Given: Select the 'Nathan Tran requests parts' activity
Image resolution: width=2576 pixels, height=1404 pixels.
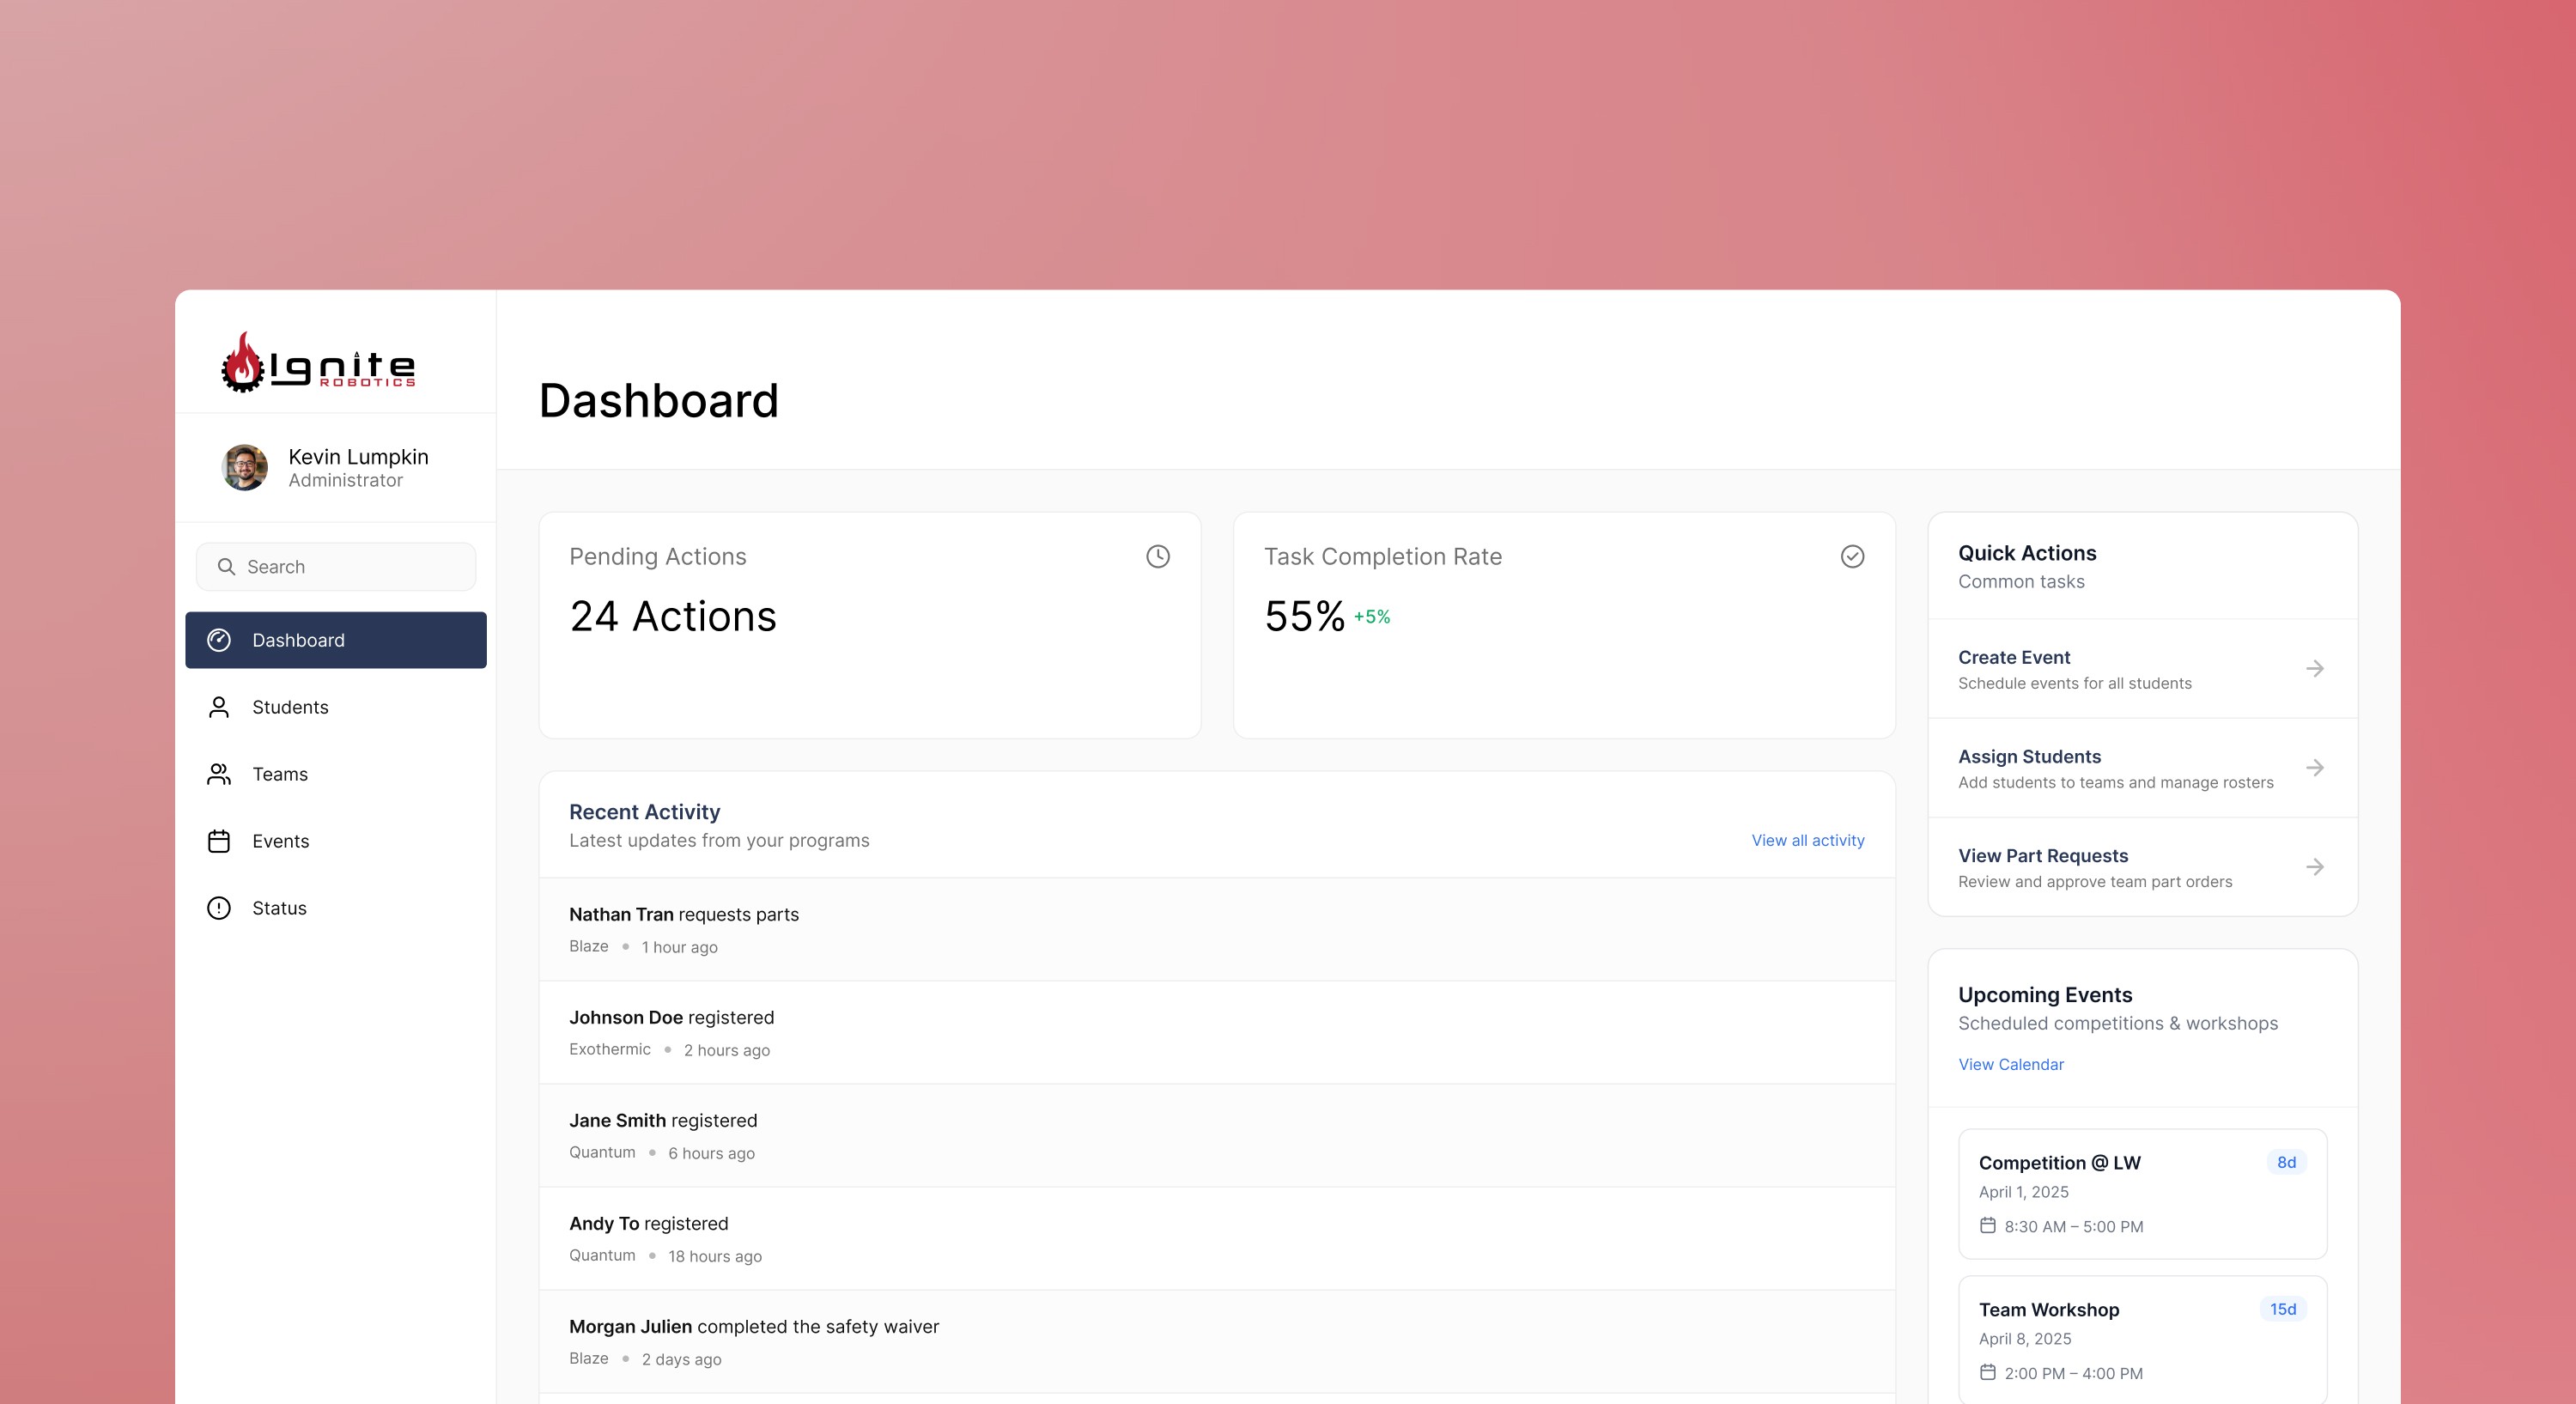Looking at the screenshot, I should click(1217, 930).
